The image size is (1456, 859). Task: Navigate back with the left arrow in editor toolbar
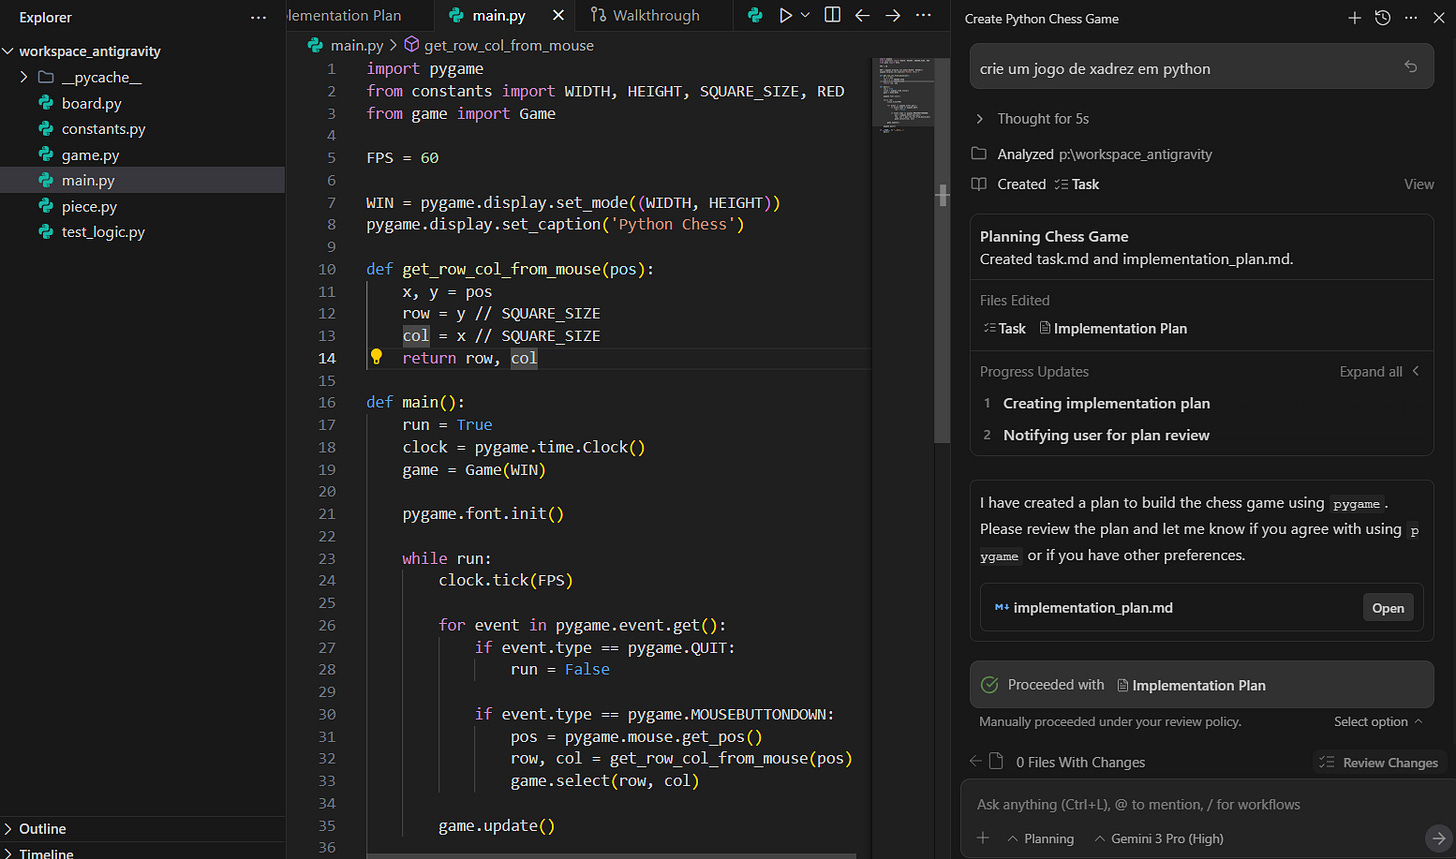(862, 15)
